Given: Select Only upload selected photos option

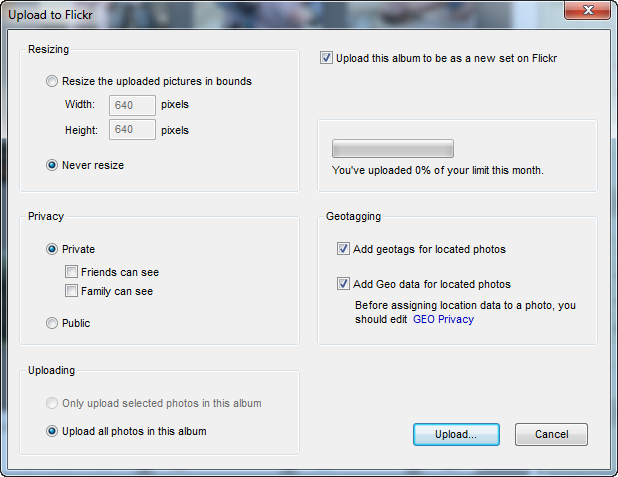Looking at the screenshot, I should 52,403.
